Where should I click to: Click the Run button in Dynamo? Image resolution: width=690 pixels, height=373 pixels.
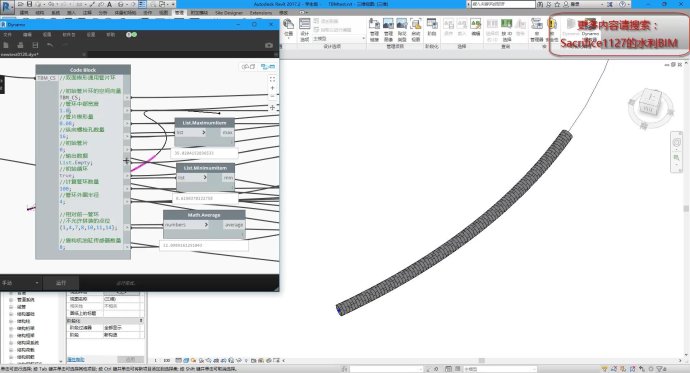pos(61,283)
